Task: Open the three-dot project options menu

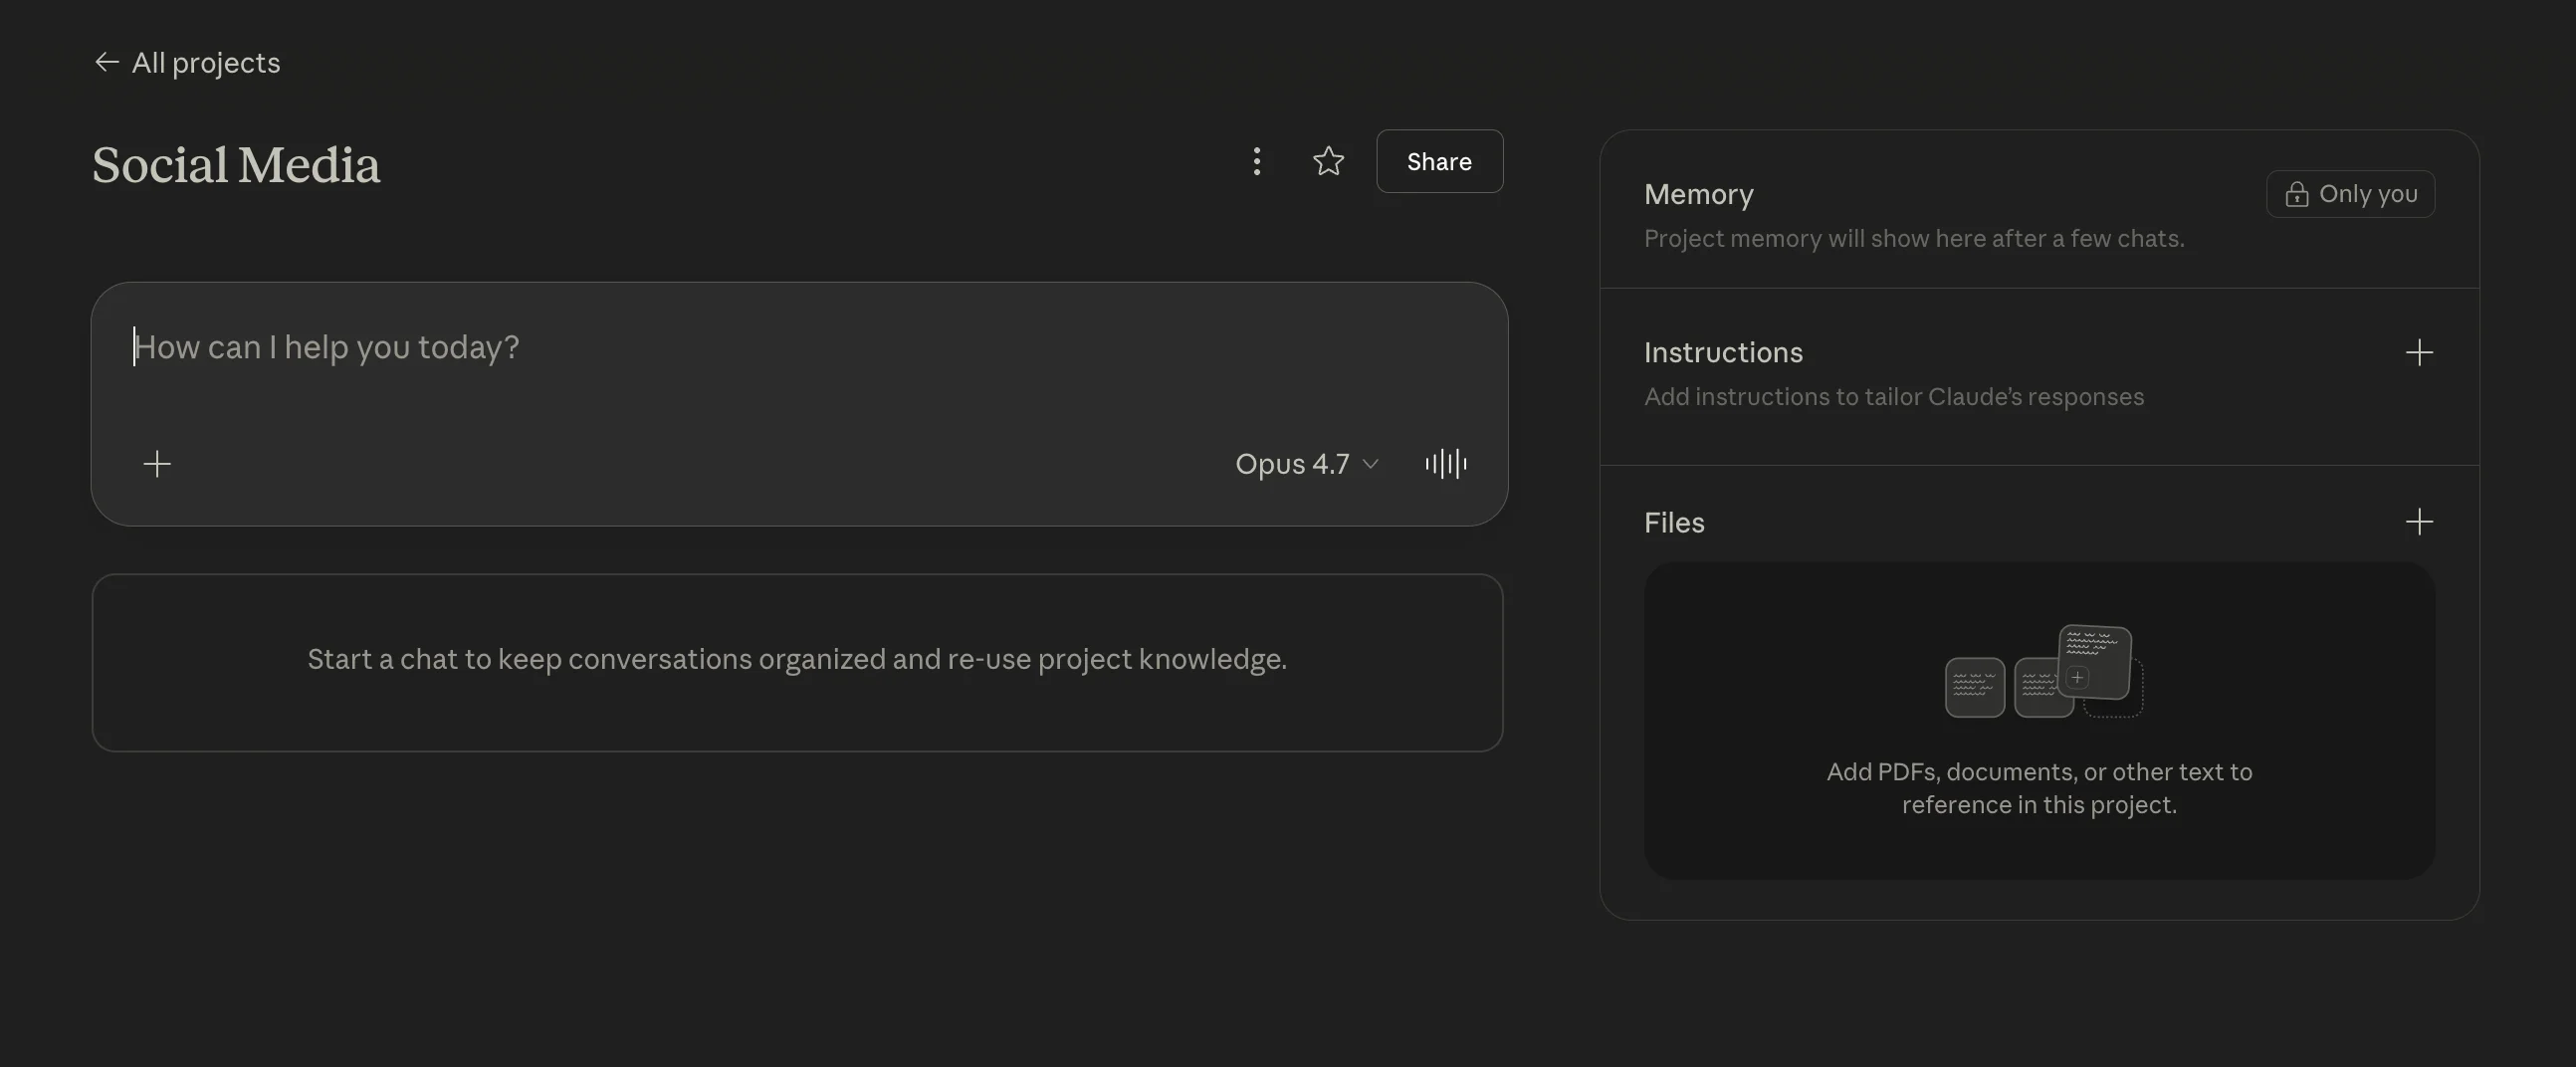Action: (1257, 161)
